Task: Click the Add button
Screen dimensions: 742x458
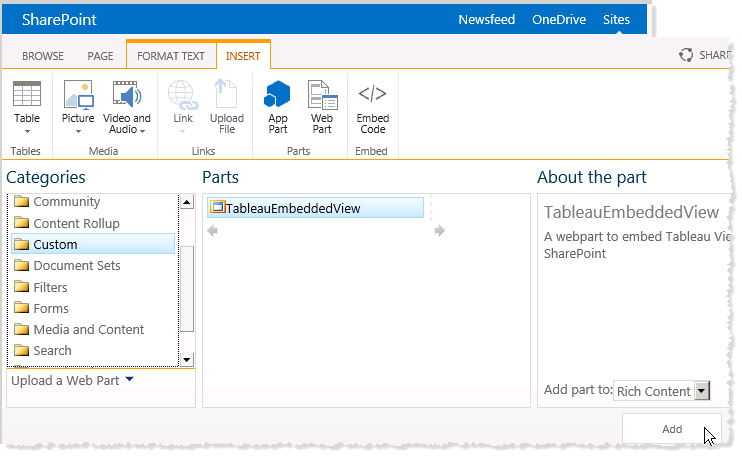Action: click(x=671, y=429)
